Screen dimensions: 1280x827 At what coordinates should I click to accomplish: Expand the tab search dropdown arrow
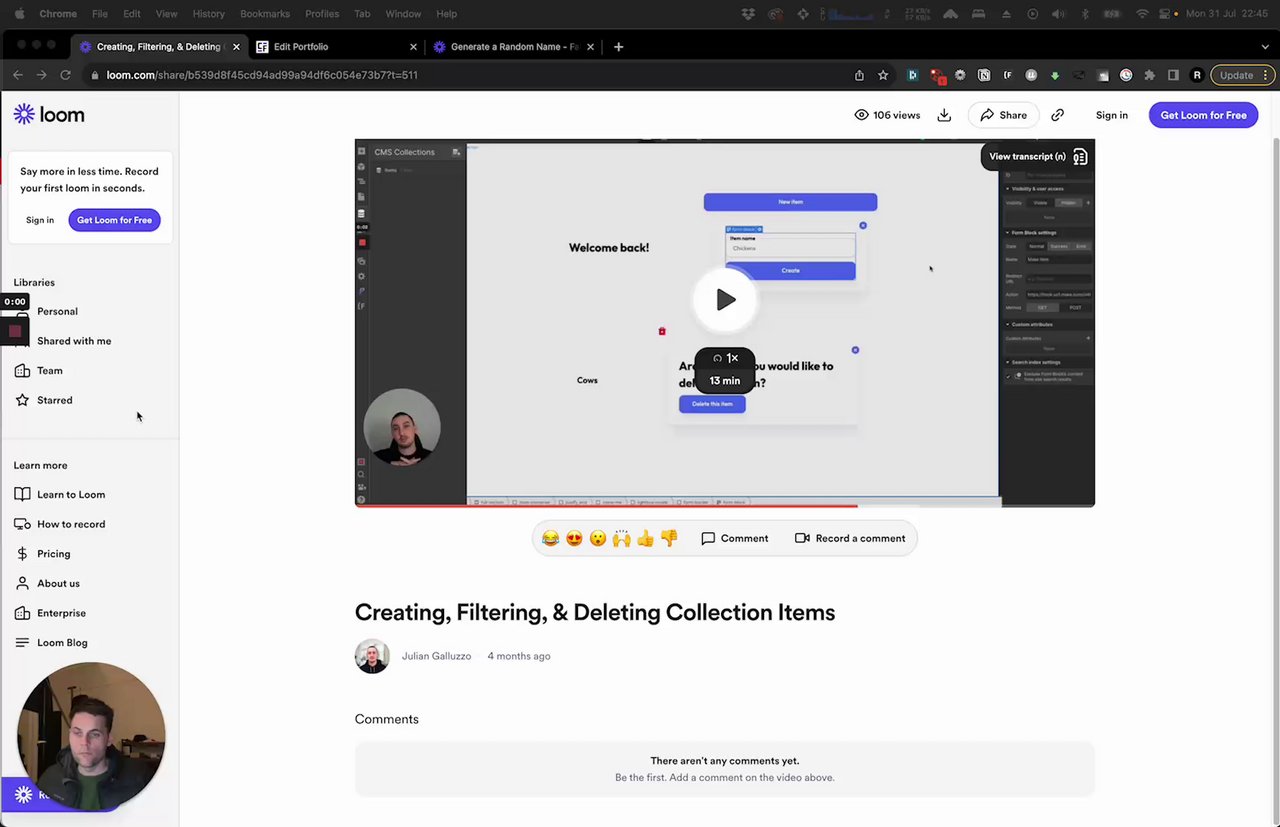click(1265, 47)
